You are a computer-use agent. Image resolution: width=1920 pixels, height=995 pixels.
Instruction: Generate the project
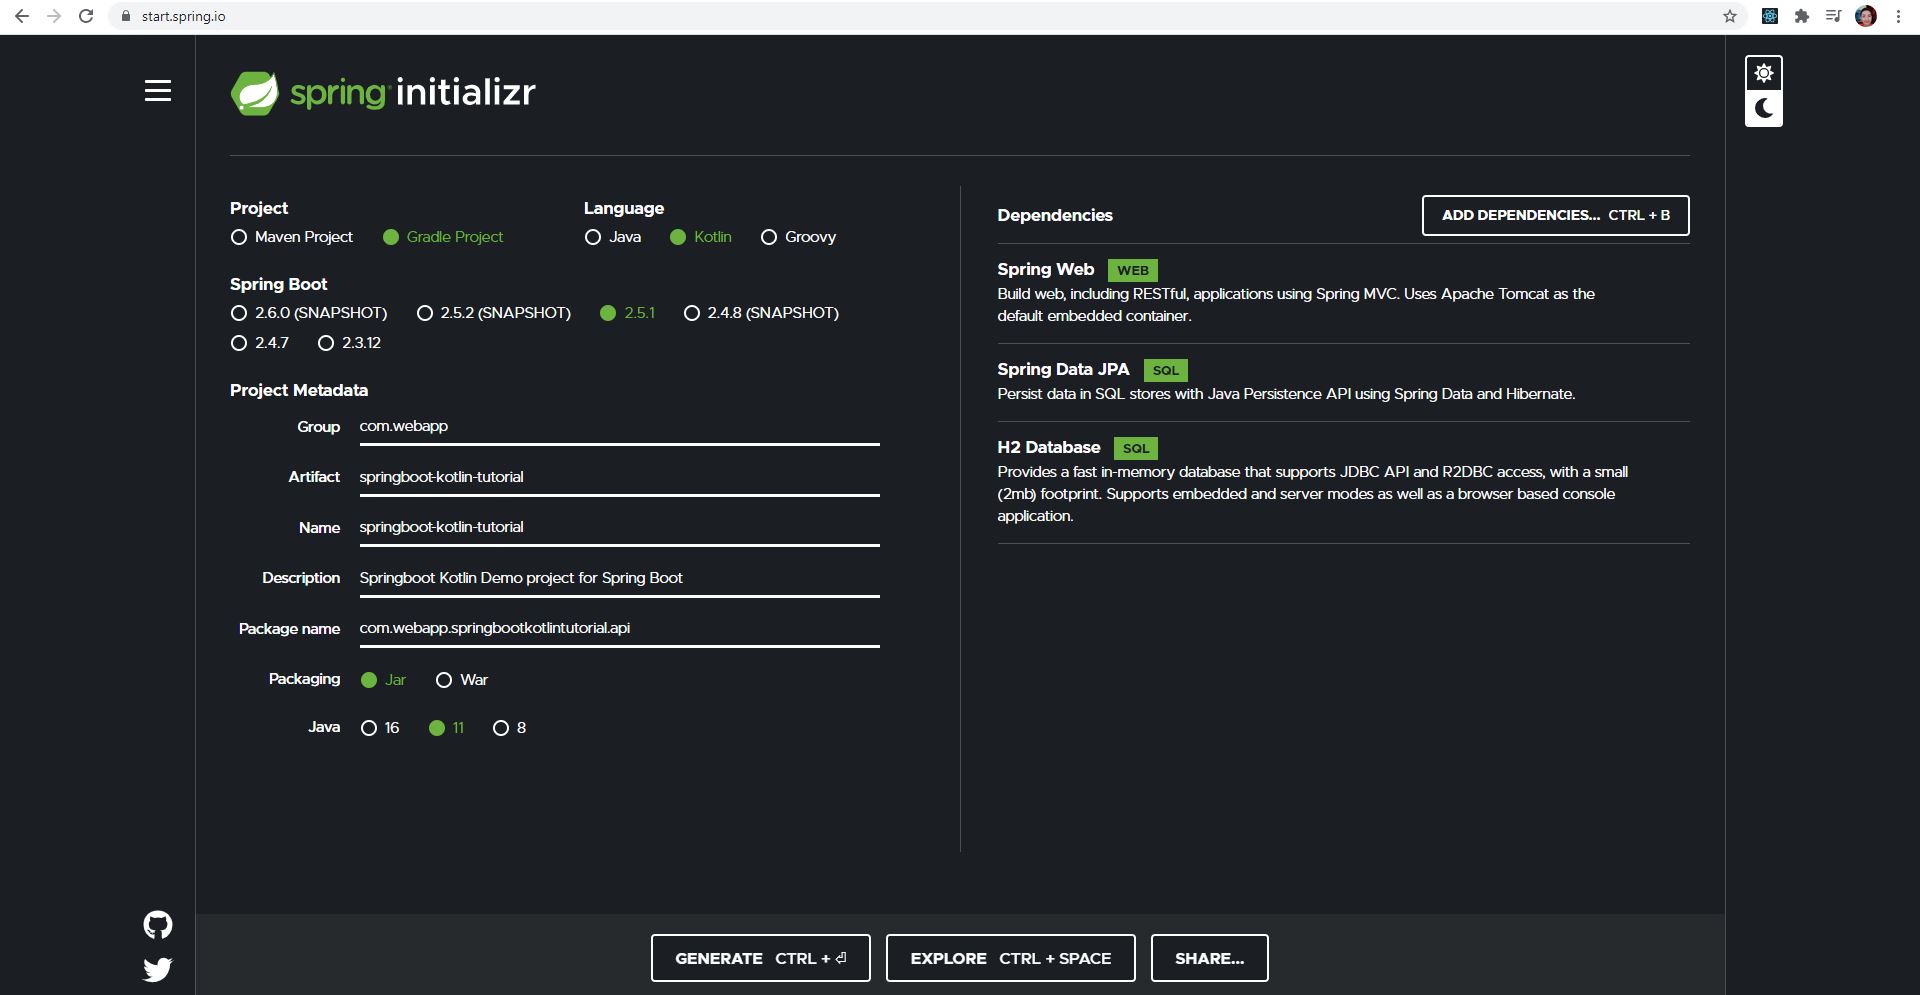(x=760, y=957)
